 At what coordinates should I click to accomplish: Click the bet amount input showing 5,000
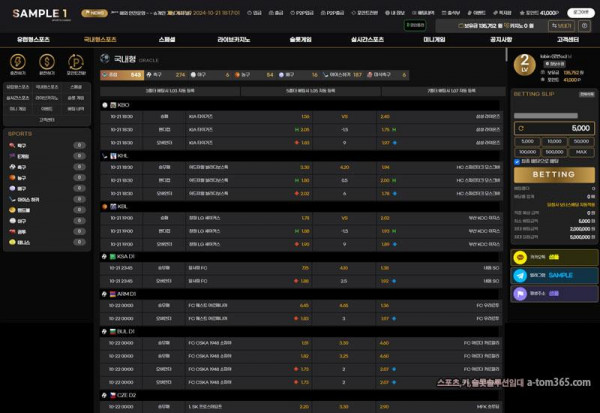[x=558, y=129]
